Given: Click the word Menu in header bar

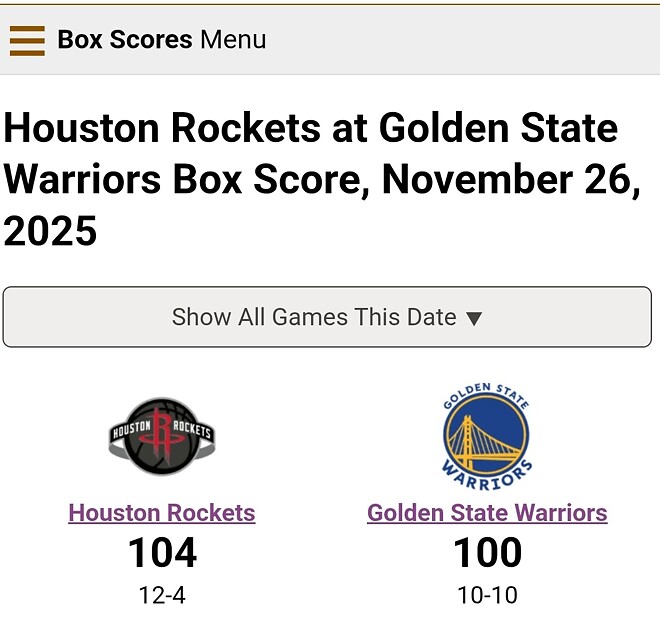Looking at the screenshot, I should point(233,40).
